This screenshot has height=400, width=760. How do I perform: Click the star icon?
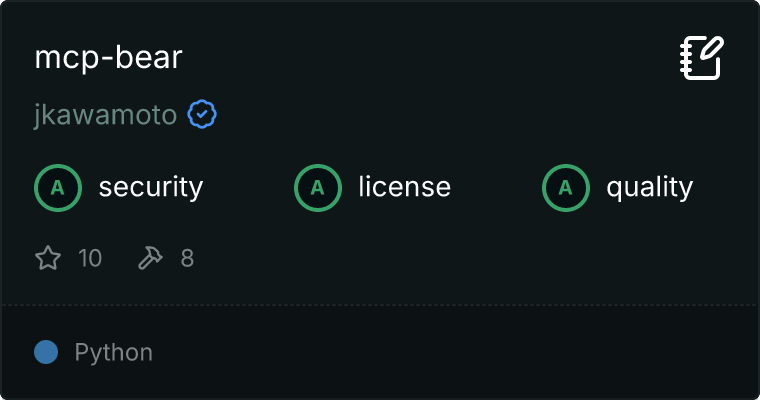(48, 259)
